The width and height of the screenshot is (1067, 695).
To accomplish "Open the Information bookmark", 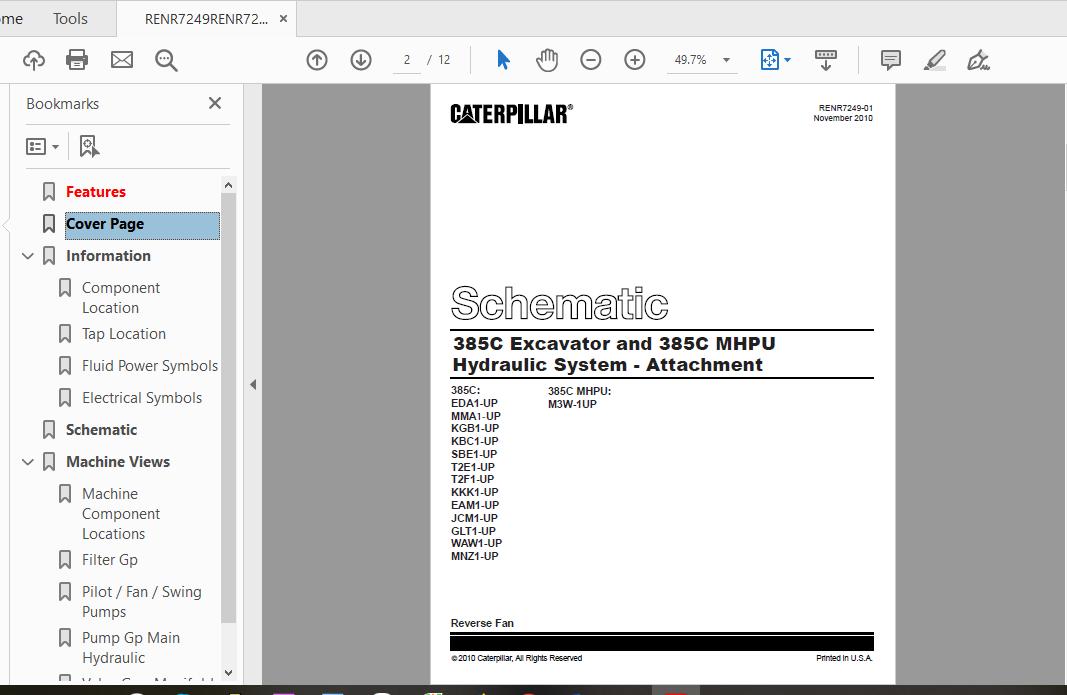I will (108, 256).
